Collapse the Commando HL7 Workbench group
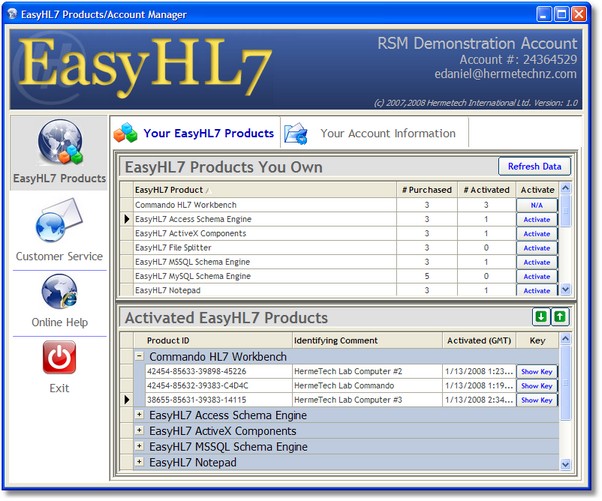The height and width of the screenshot is (501, 602). point(139,356)
